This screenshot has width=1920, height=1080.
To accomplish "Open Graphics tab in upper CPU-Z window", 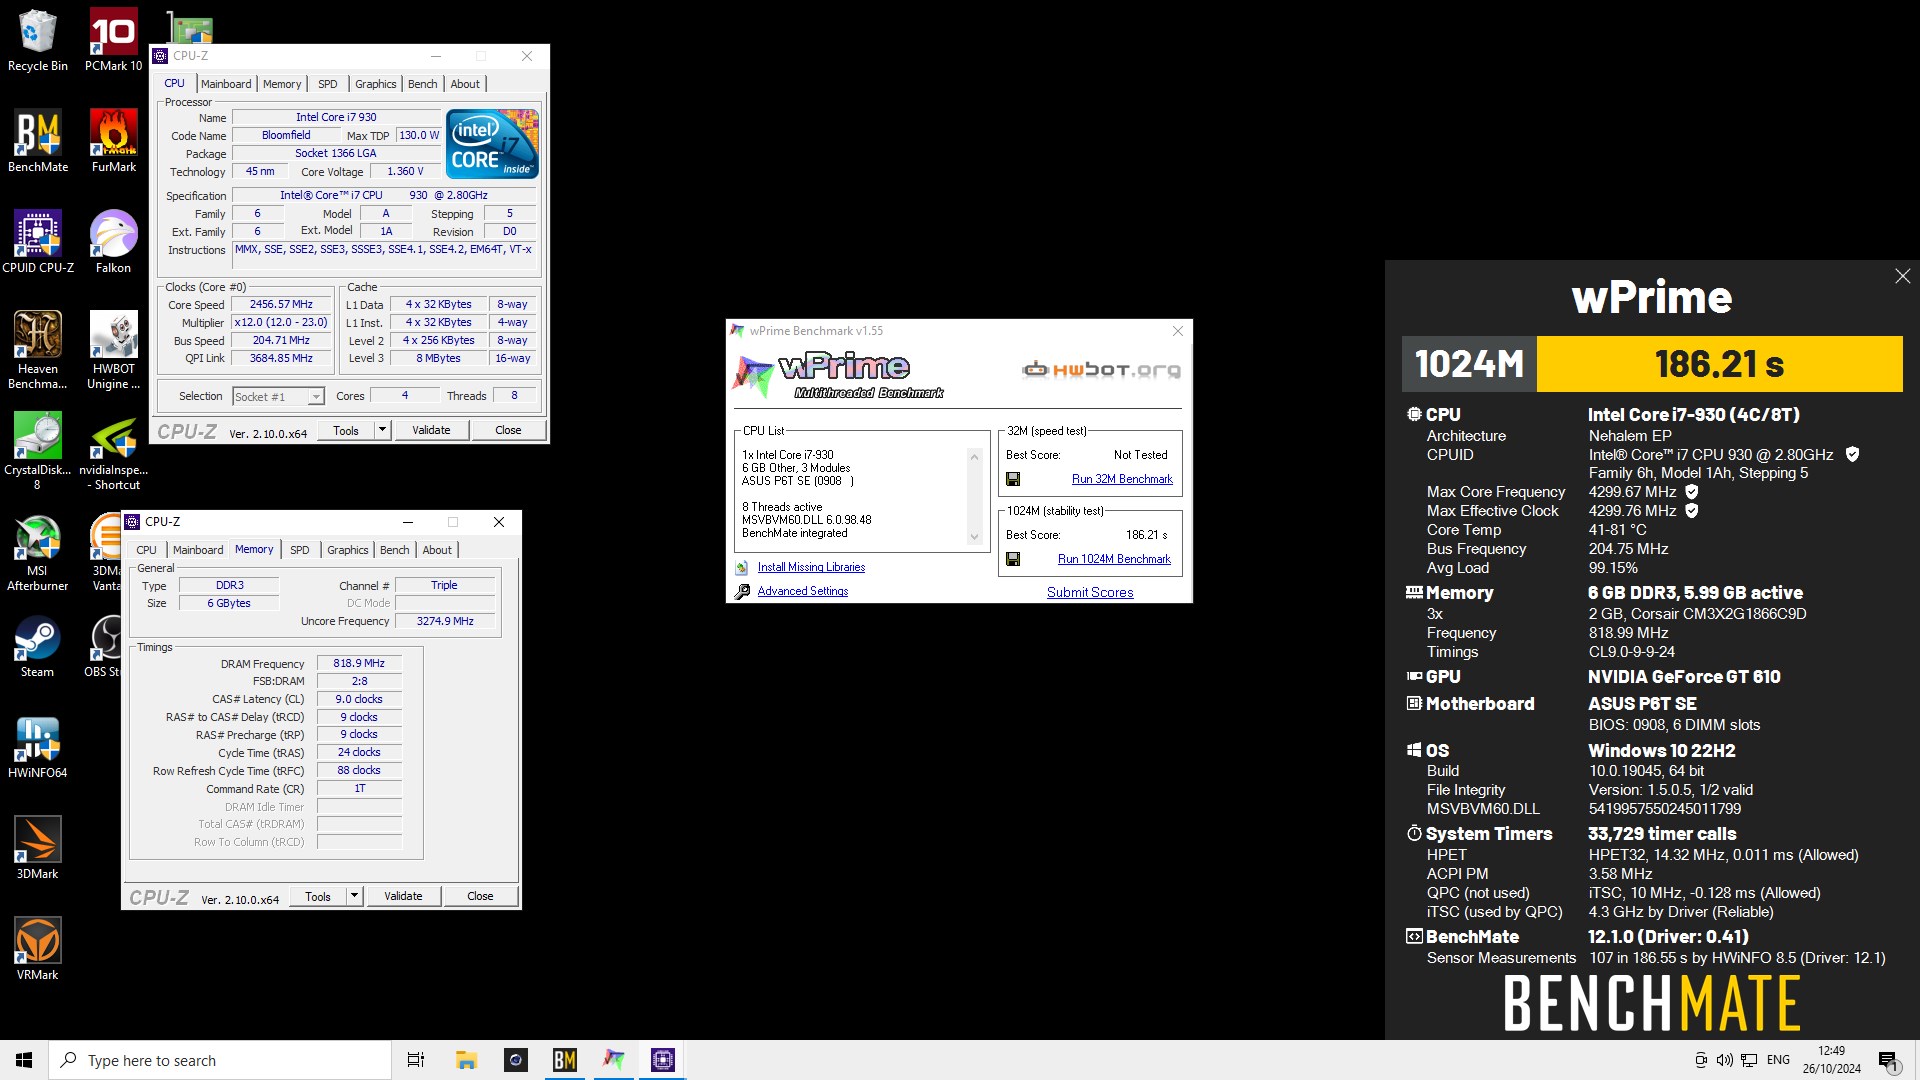I will (x=376, y=84).
